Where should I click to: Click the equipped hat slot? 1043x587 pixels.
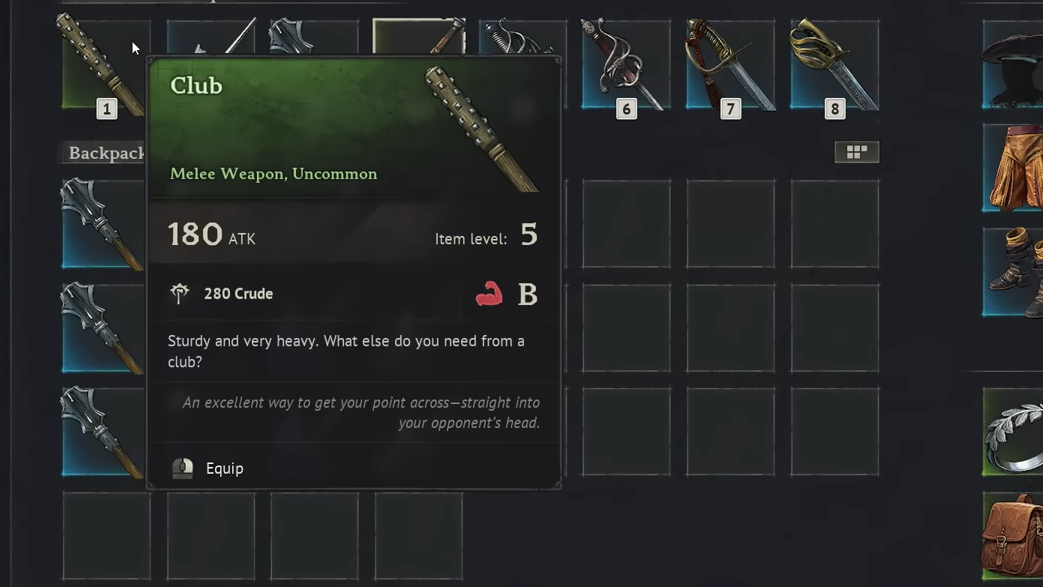coord(1012,64)
